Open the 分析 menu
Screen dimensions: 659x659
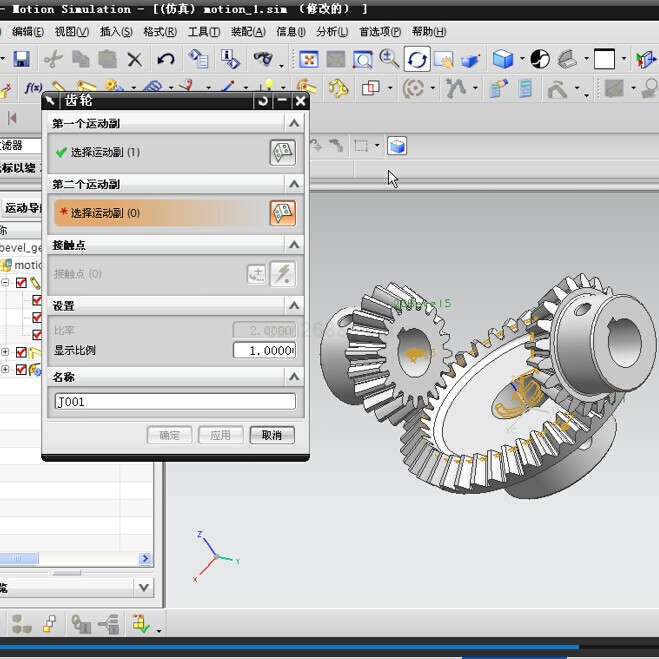333,31
